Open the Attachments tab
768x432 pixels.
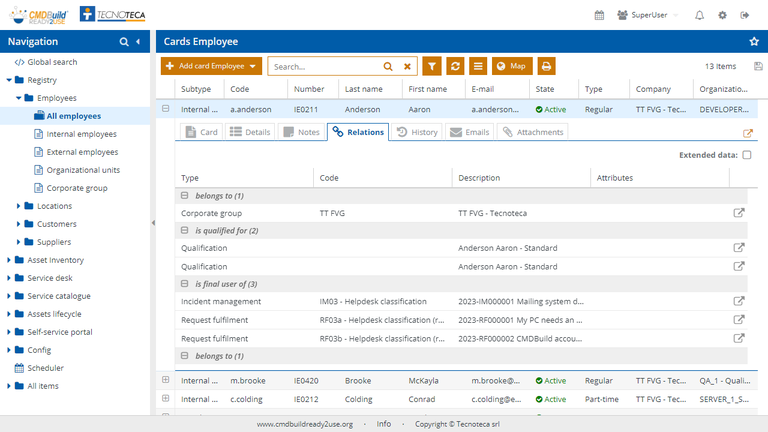[x=533, y=132]
